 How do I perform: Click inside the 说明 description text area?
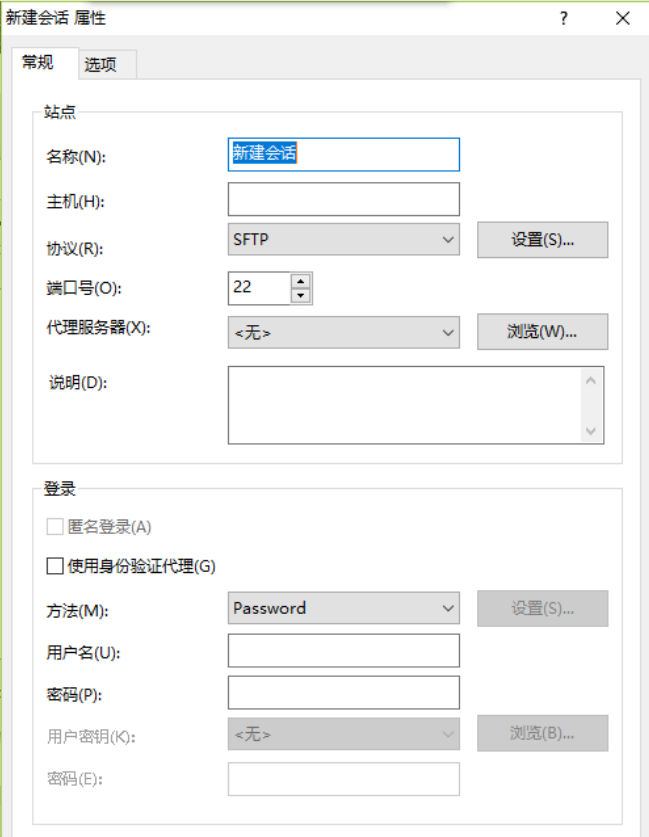click(405, 405)
